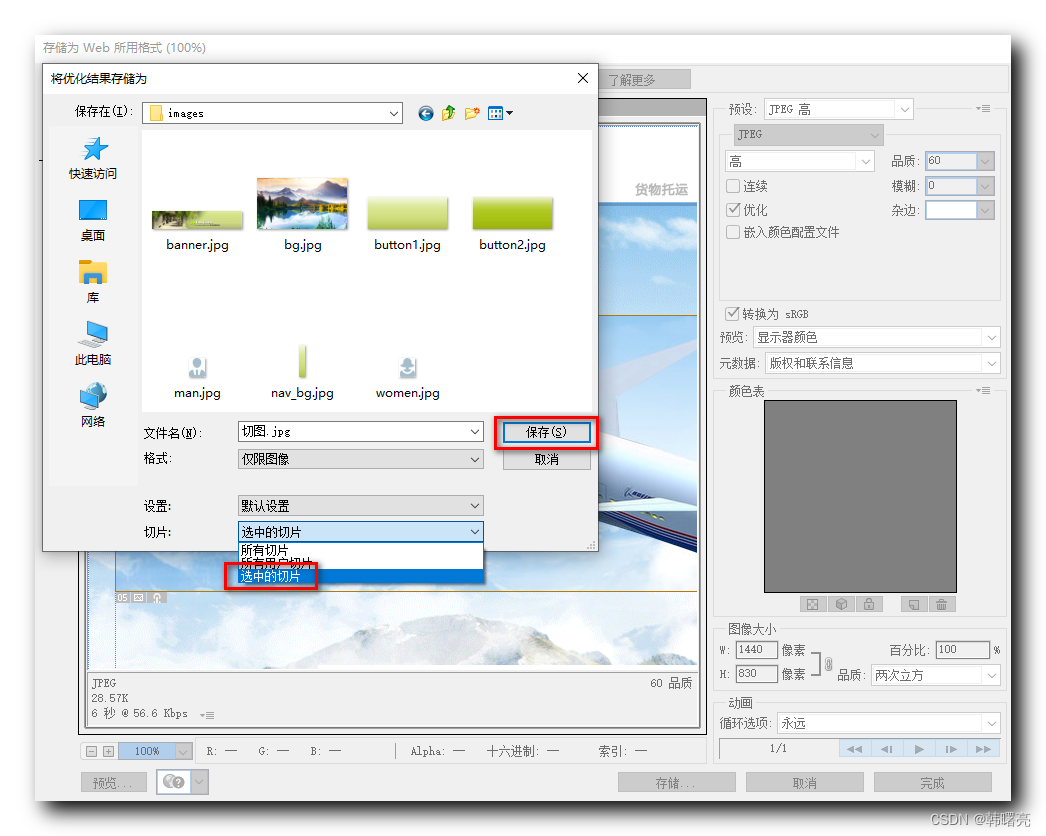Viewport: 1046px width, 836px height.
Task: Go up one folder level
Action: pos(449,113)
